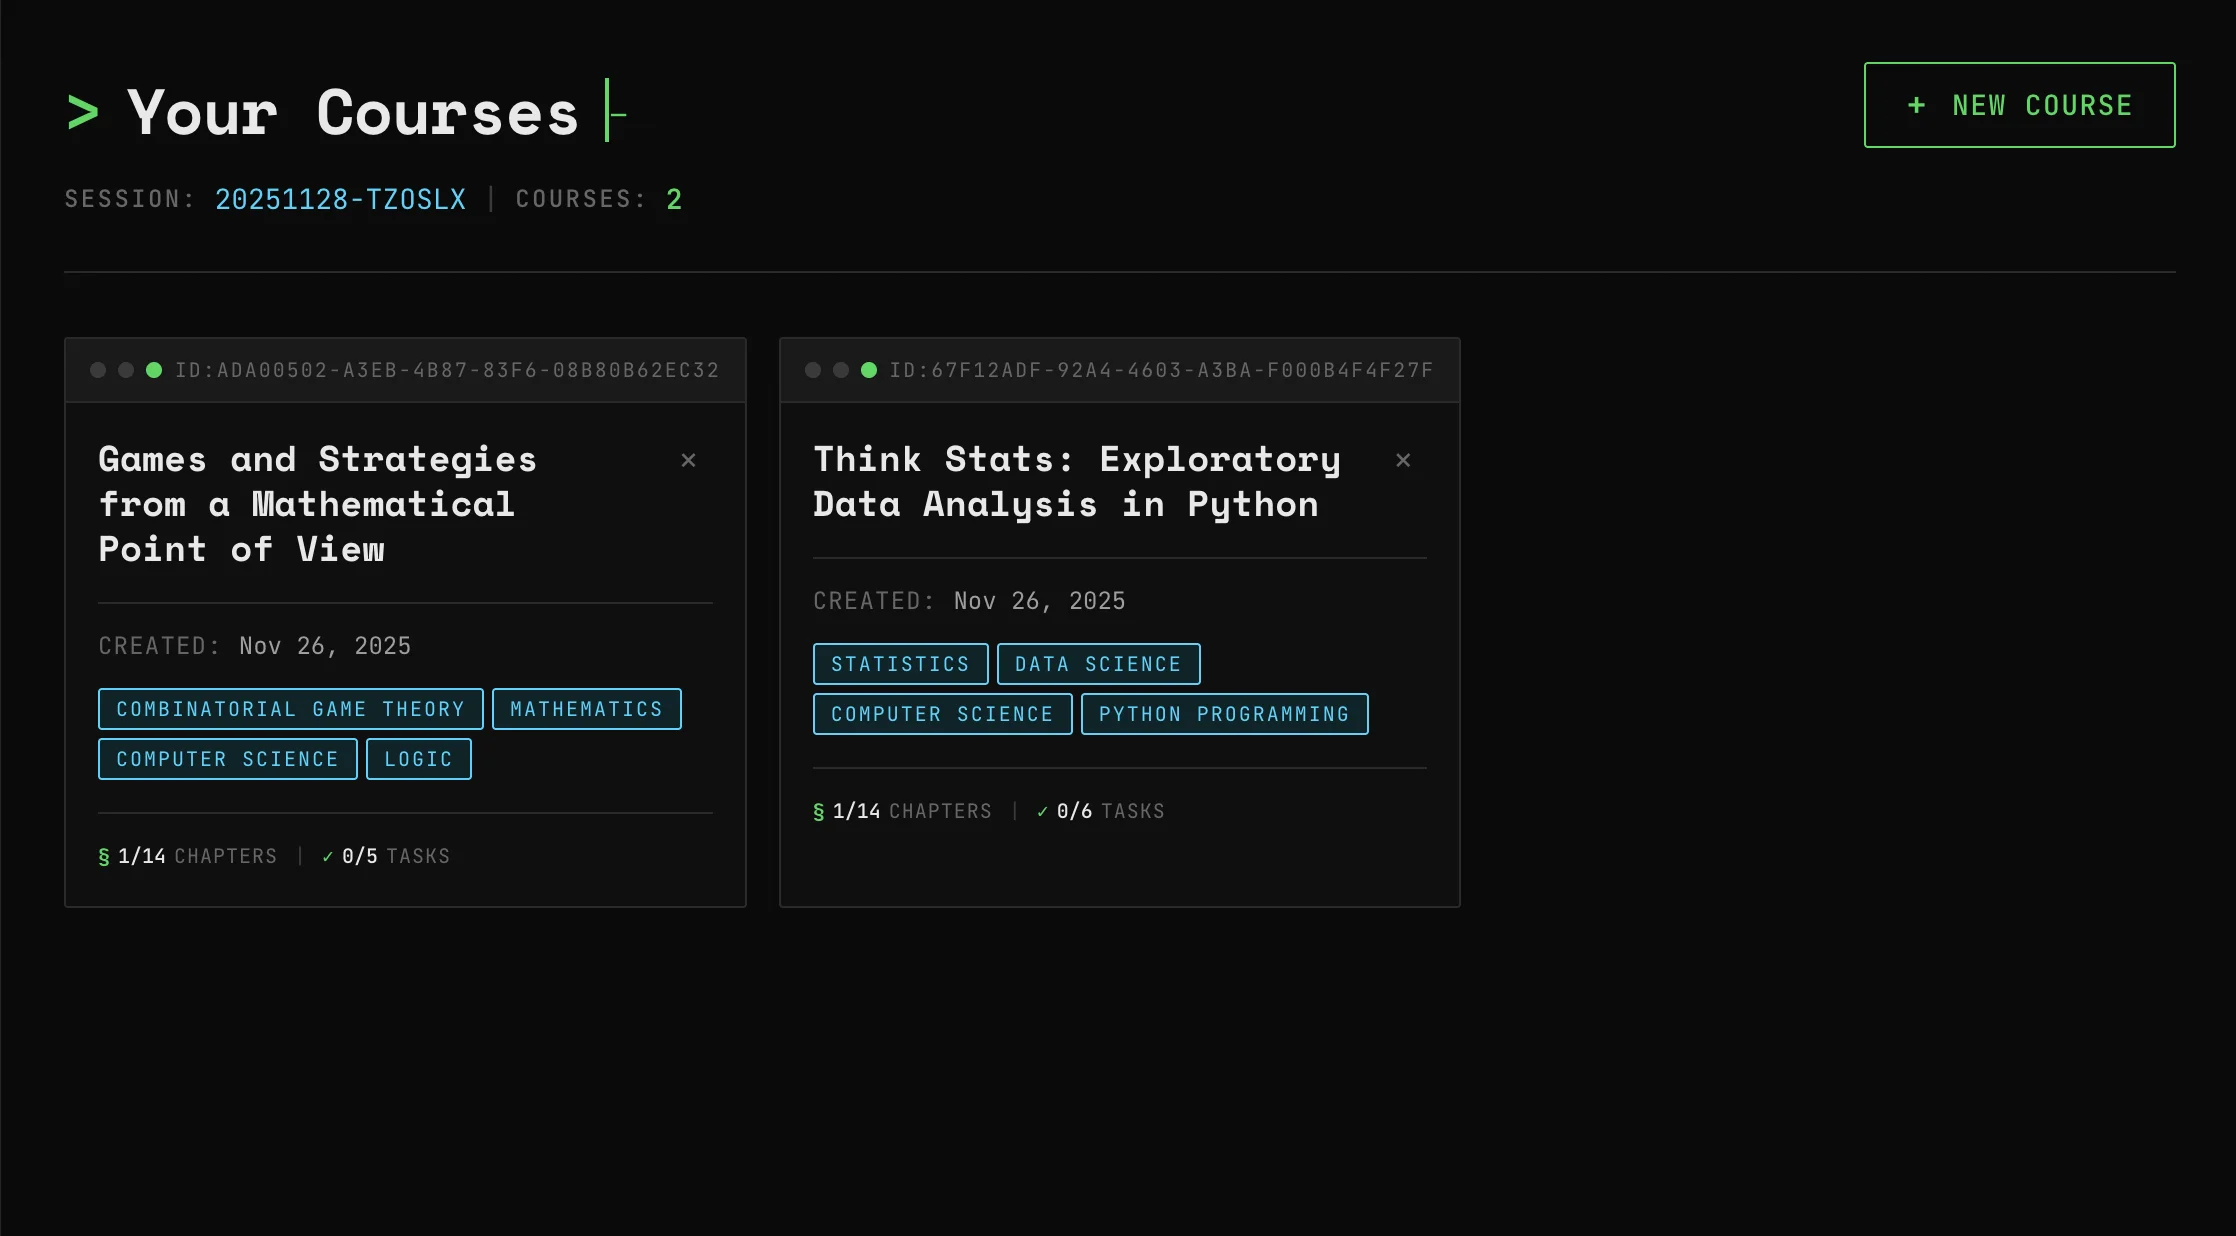Dismiss the Games and Strategies course
Screen dimensions: 2236x1236
pyautogui.click(x=689, y=460)
